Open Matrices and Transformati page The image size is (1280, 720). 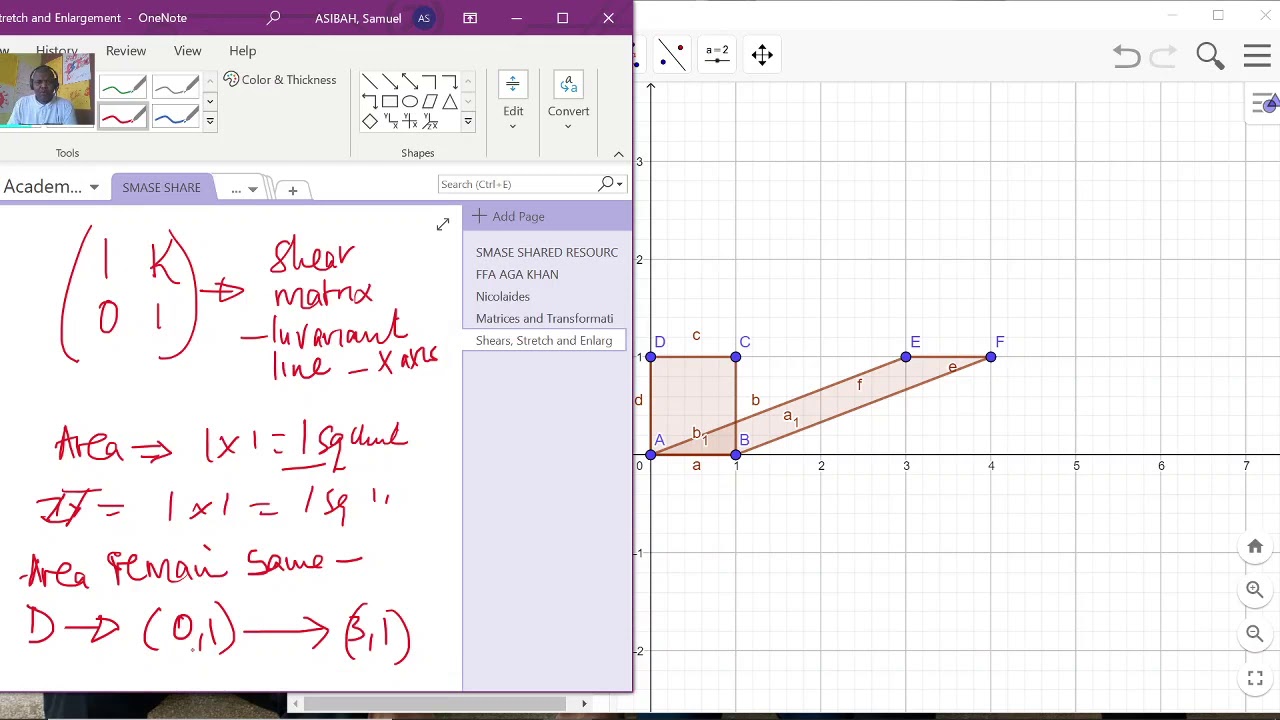(547, 318)
